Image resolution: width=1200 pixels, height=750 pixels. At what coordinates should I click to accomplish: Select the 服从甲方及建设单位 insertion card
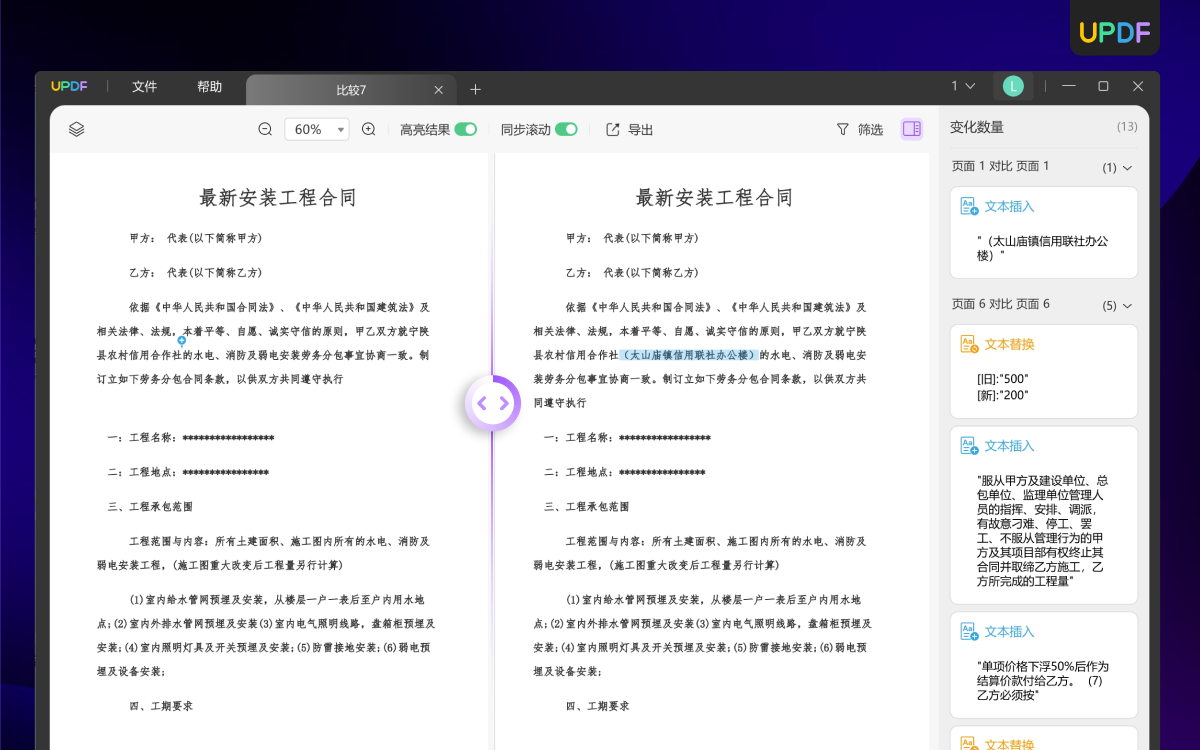1044,516
